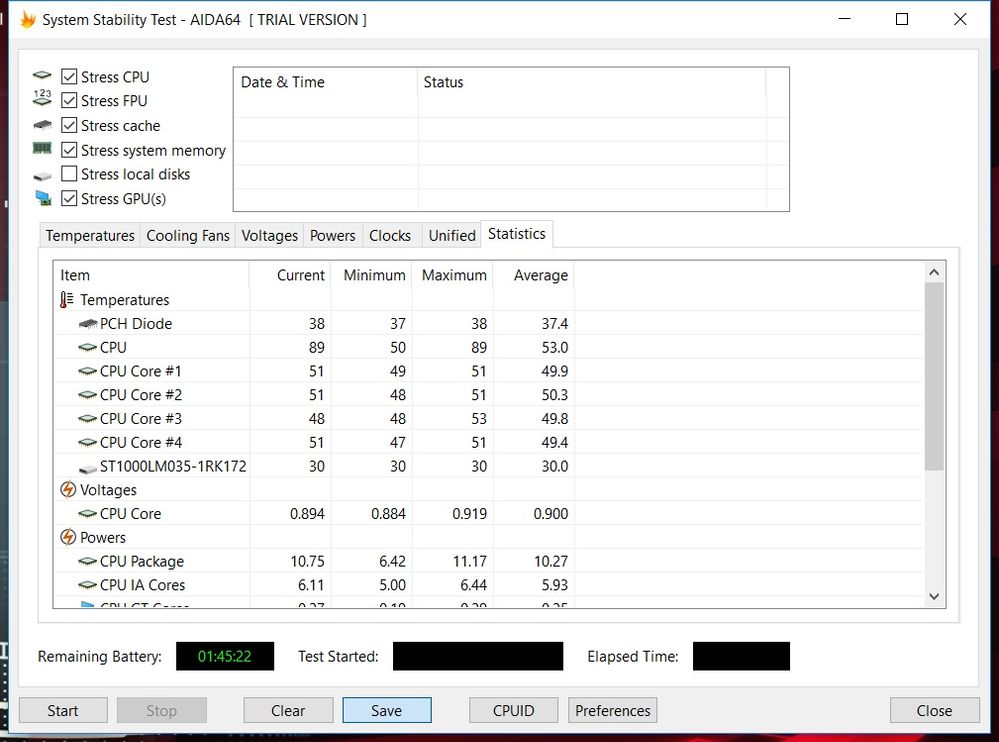Click the chip icon beside CPU Core #4
The image size is (999, 742).
click(88, 443)
